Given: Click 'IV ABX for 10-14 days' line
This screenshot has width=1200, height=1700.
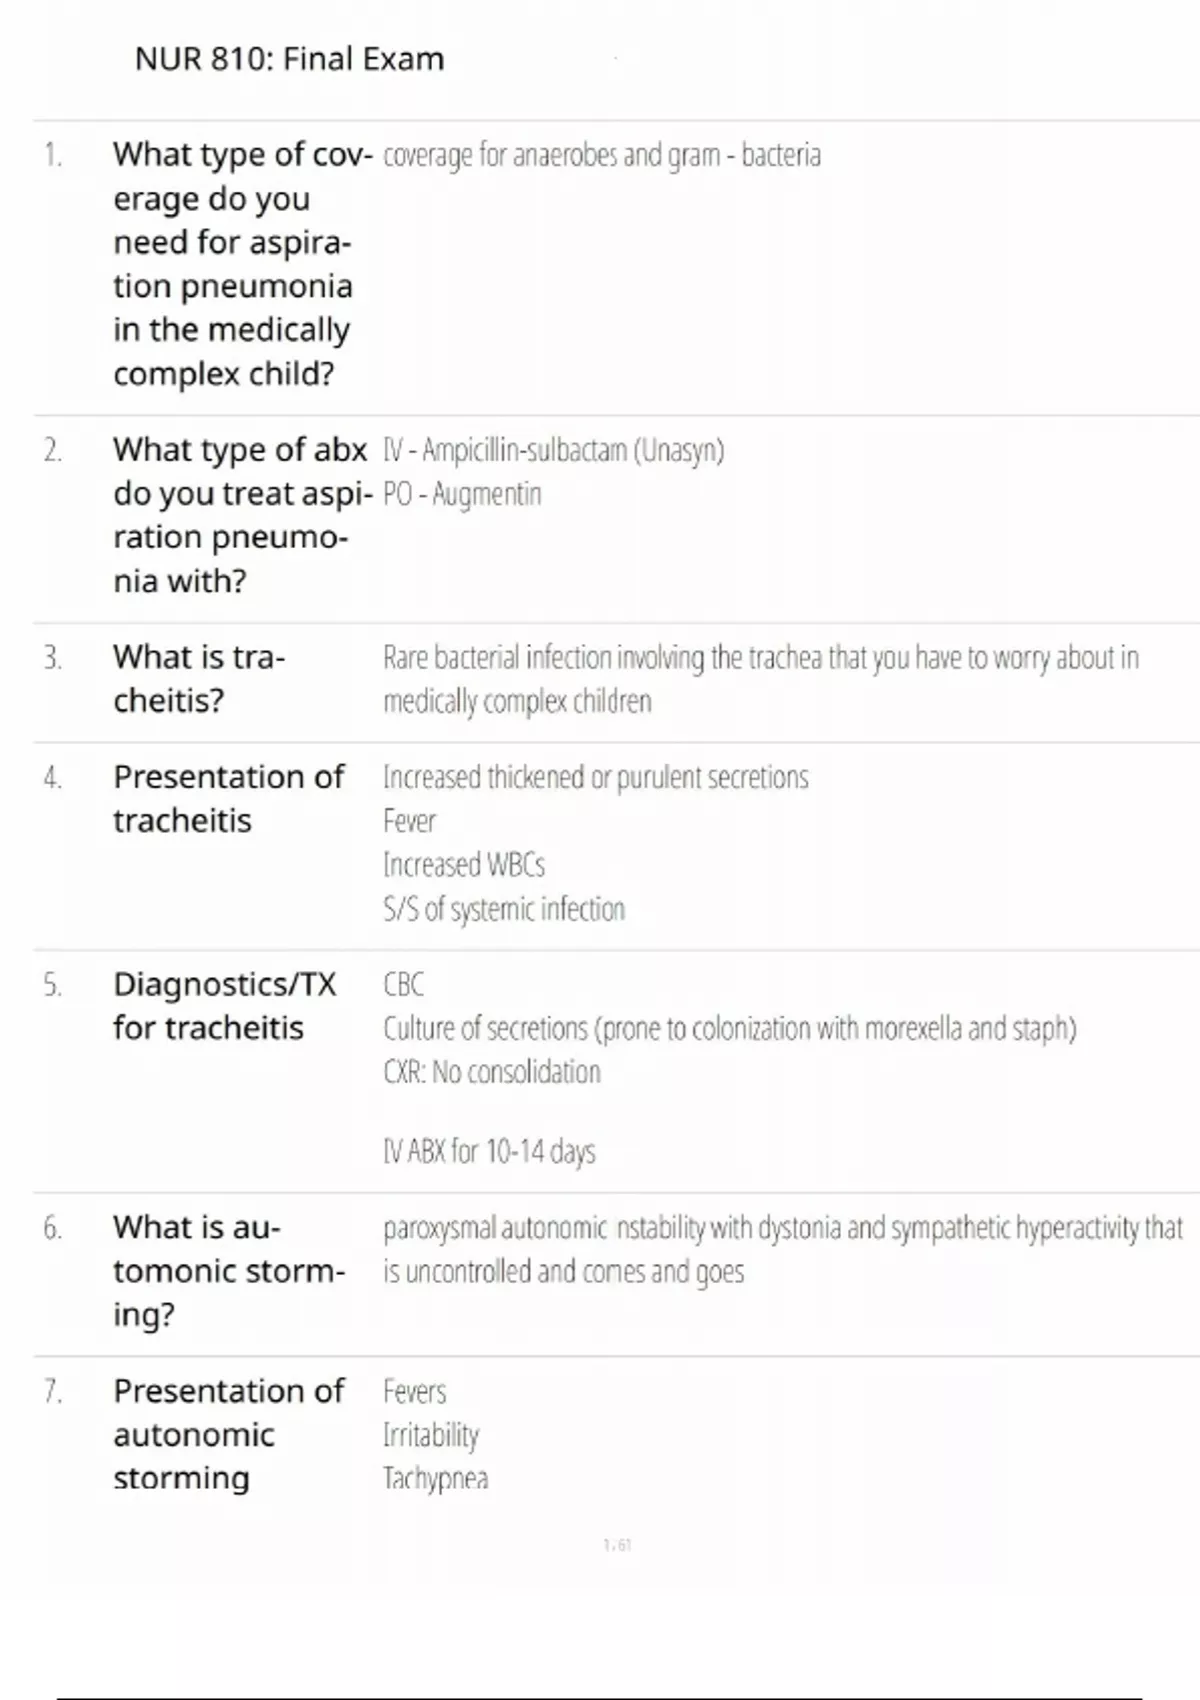Looking at the screenshot, I should (x=489, y=1151).
